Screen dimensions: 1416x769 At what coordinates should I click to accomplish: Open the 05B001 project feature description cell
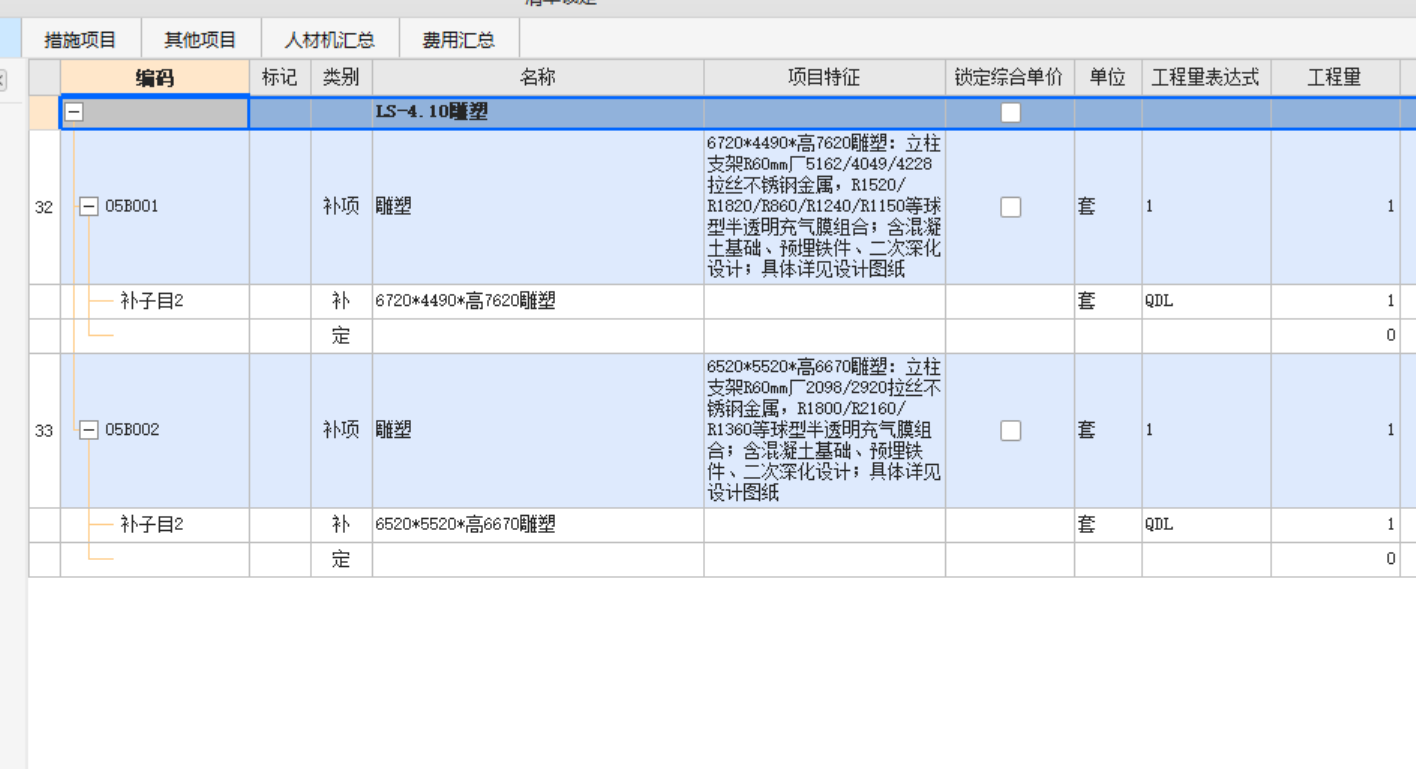click(x=825, y=207)
